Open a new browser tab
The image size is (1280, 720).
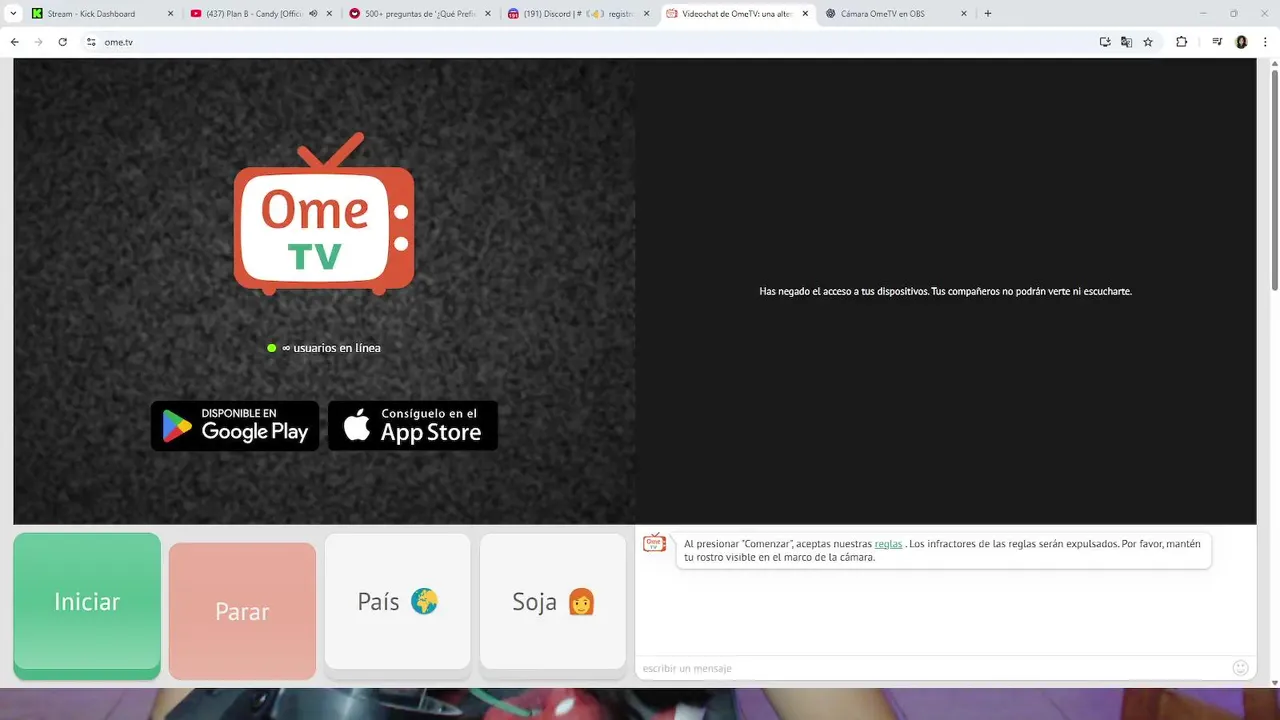pyautogui.click(x=988, y=14)
